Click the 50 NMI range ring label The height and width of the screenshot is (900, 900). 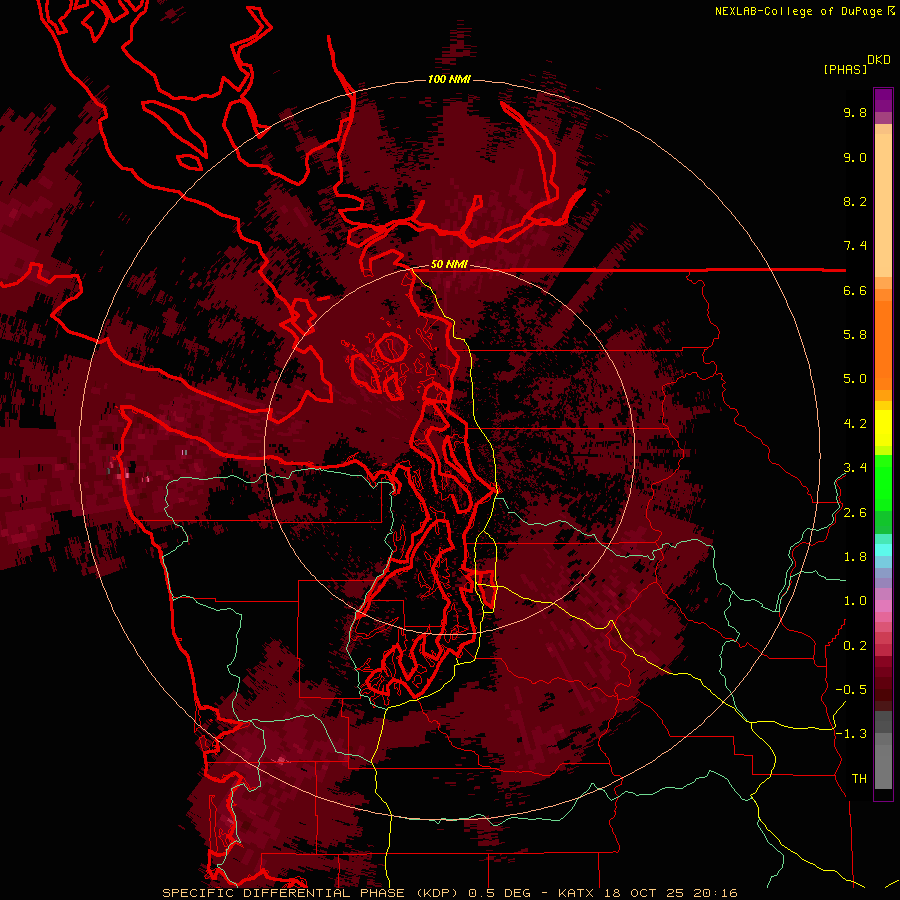[x=449, y=264]
